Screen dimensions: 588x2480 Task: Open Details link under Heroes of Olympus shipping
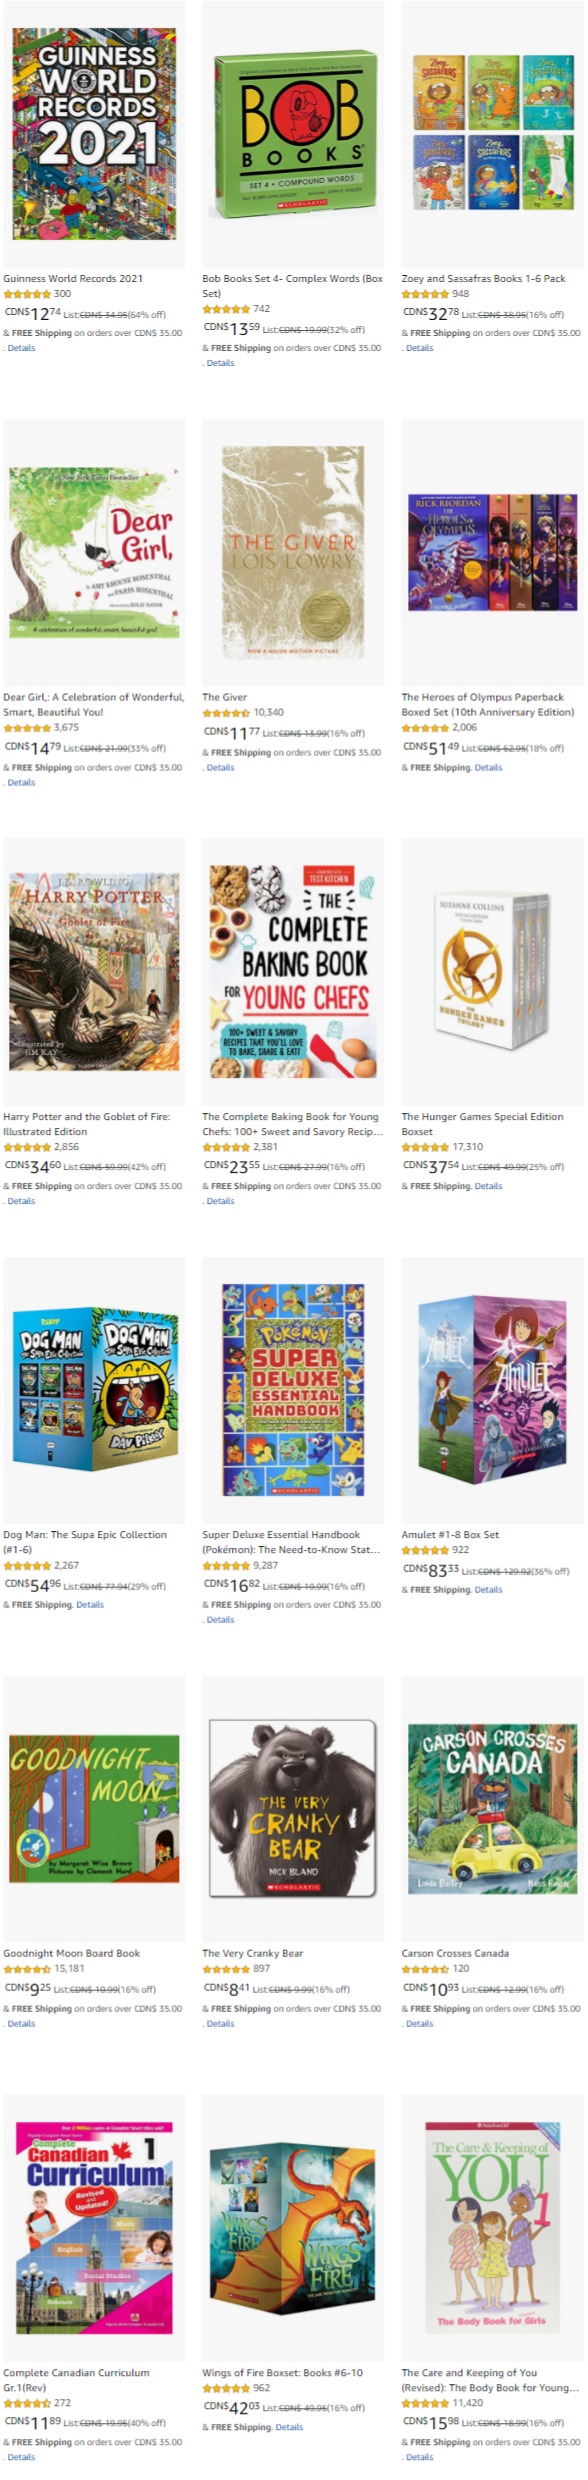tap(489, 769)
